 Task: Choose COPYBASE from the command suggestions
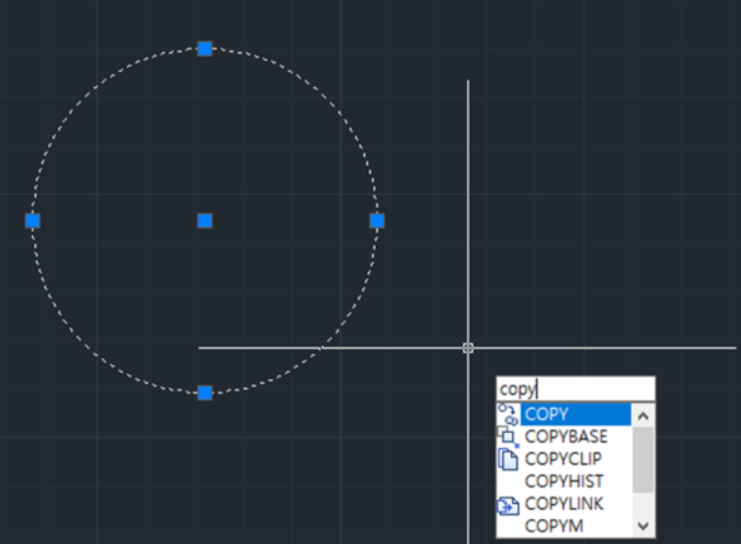click(566, 437)
